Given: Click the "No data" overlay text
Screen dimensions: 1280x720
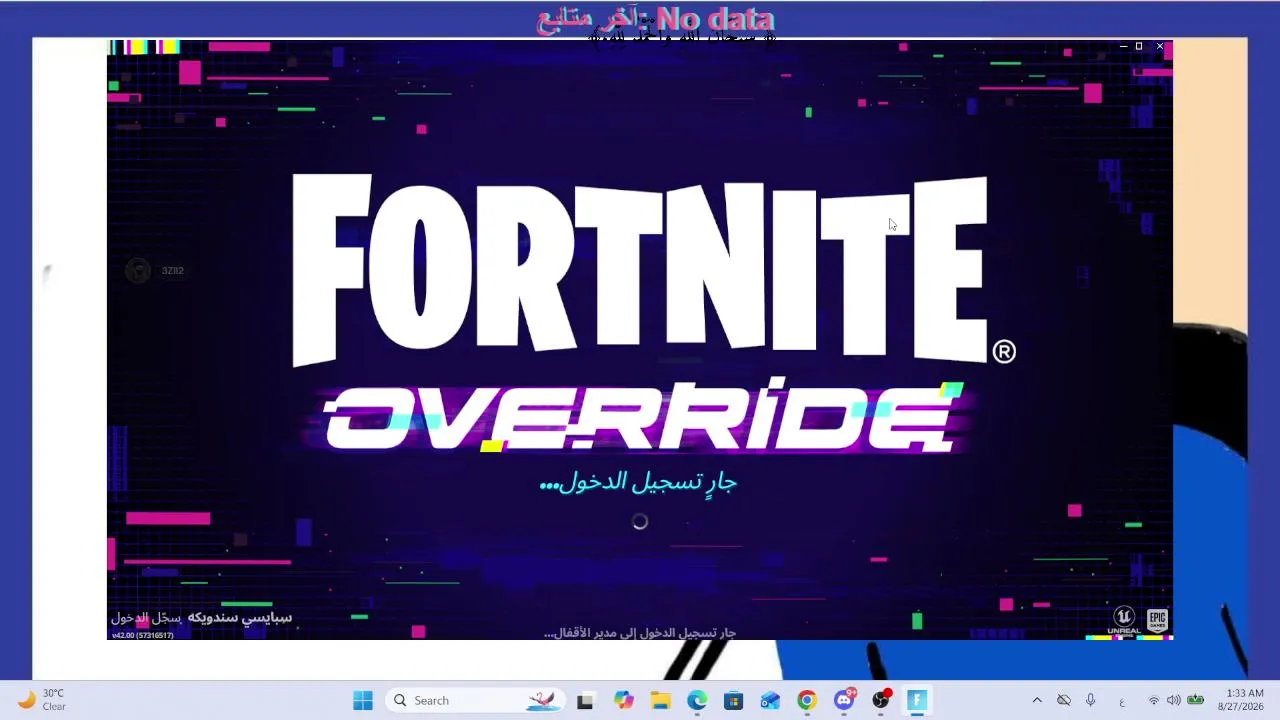Looking at the screenshot, I should (x=715, y=19).
